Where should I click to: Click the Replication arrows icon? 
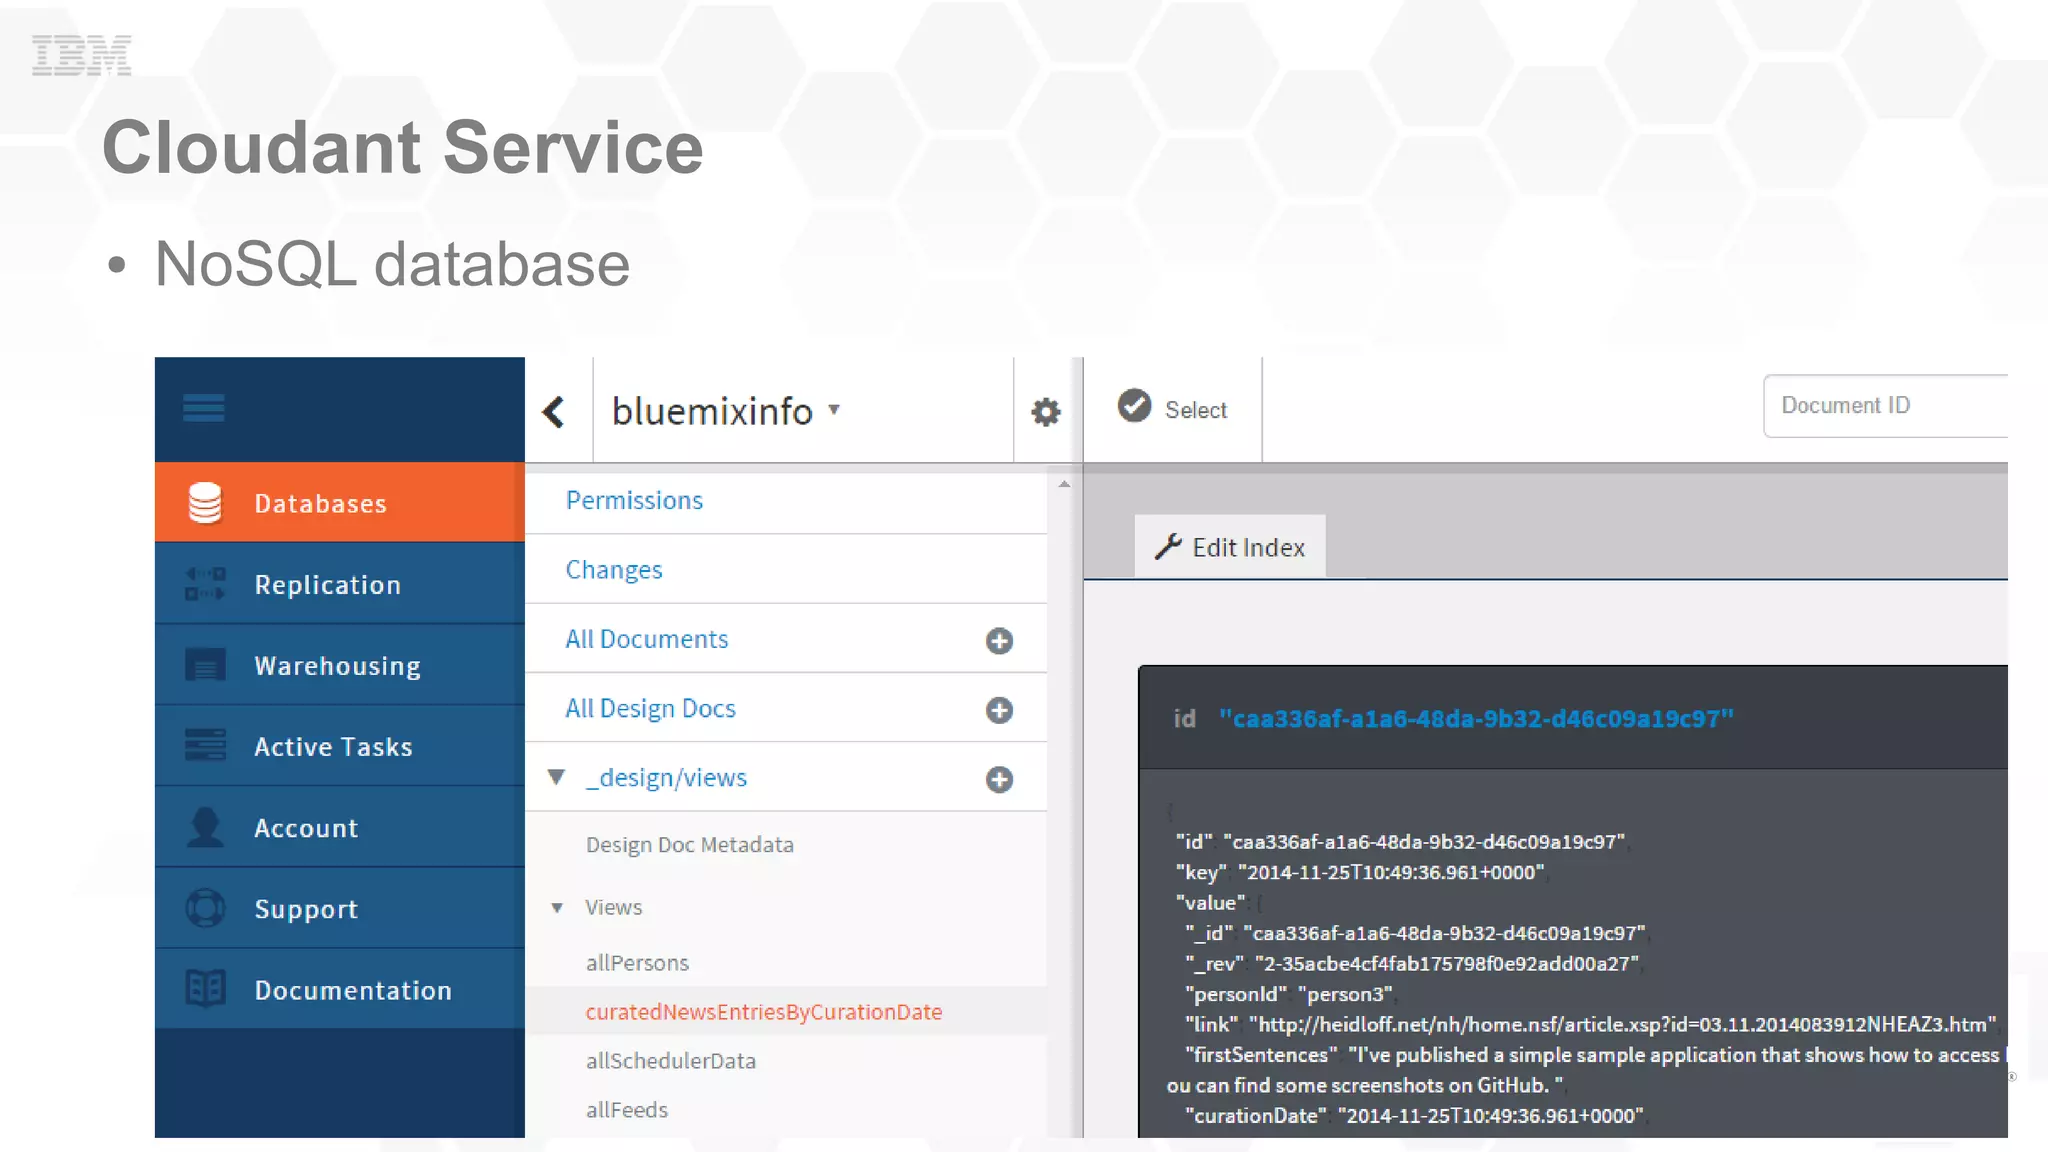205,584
